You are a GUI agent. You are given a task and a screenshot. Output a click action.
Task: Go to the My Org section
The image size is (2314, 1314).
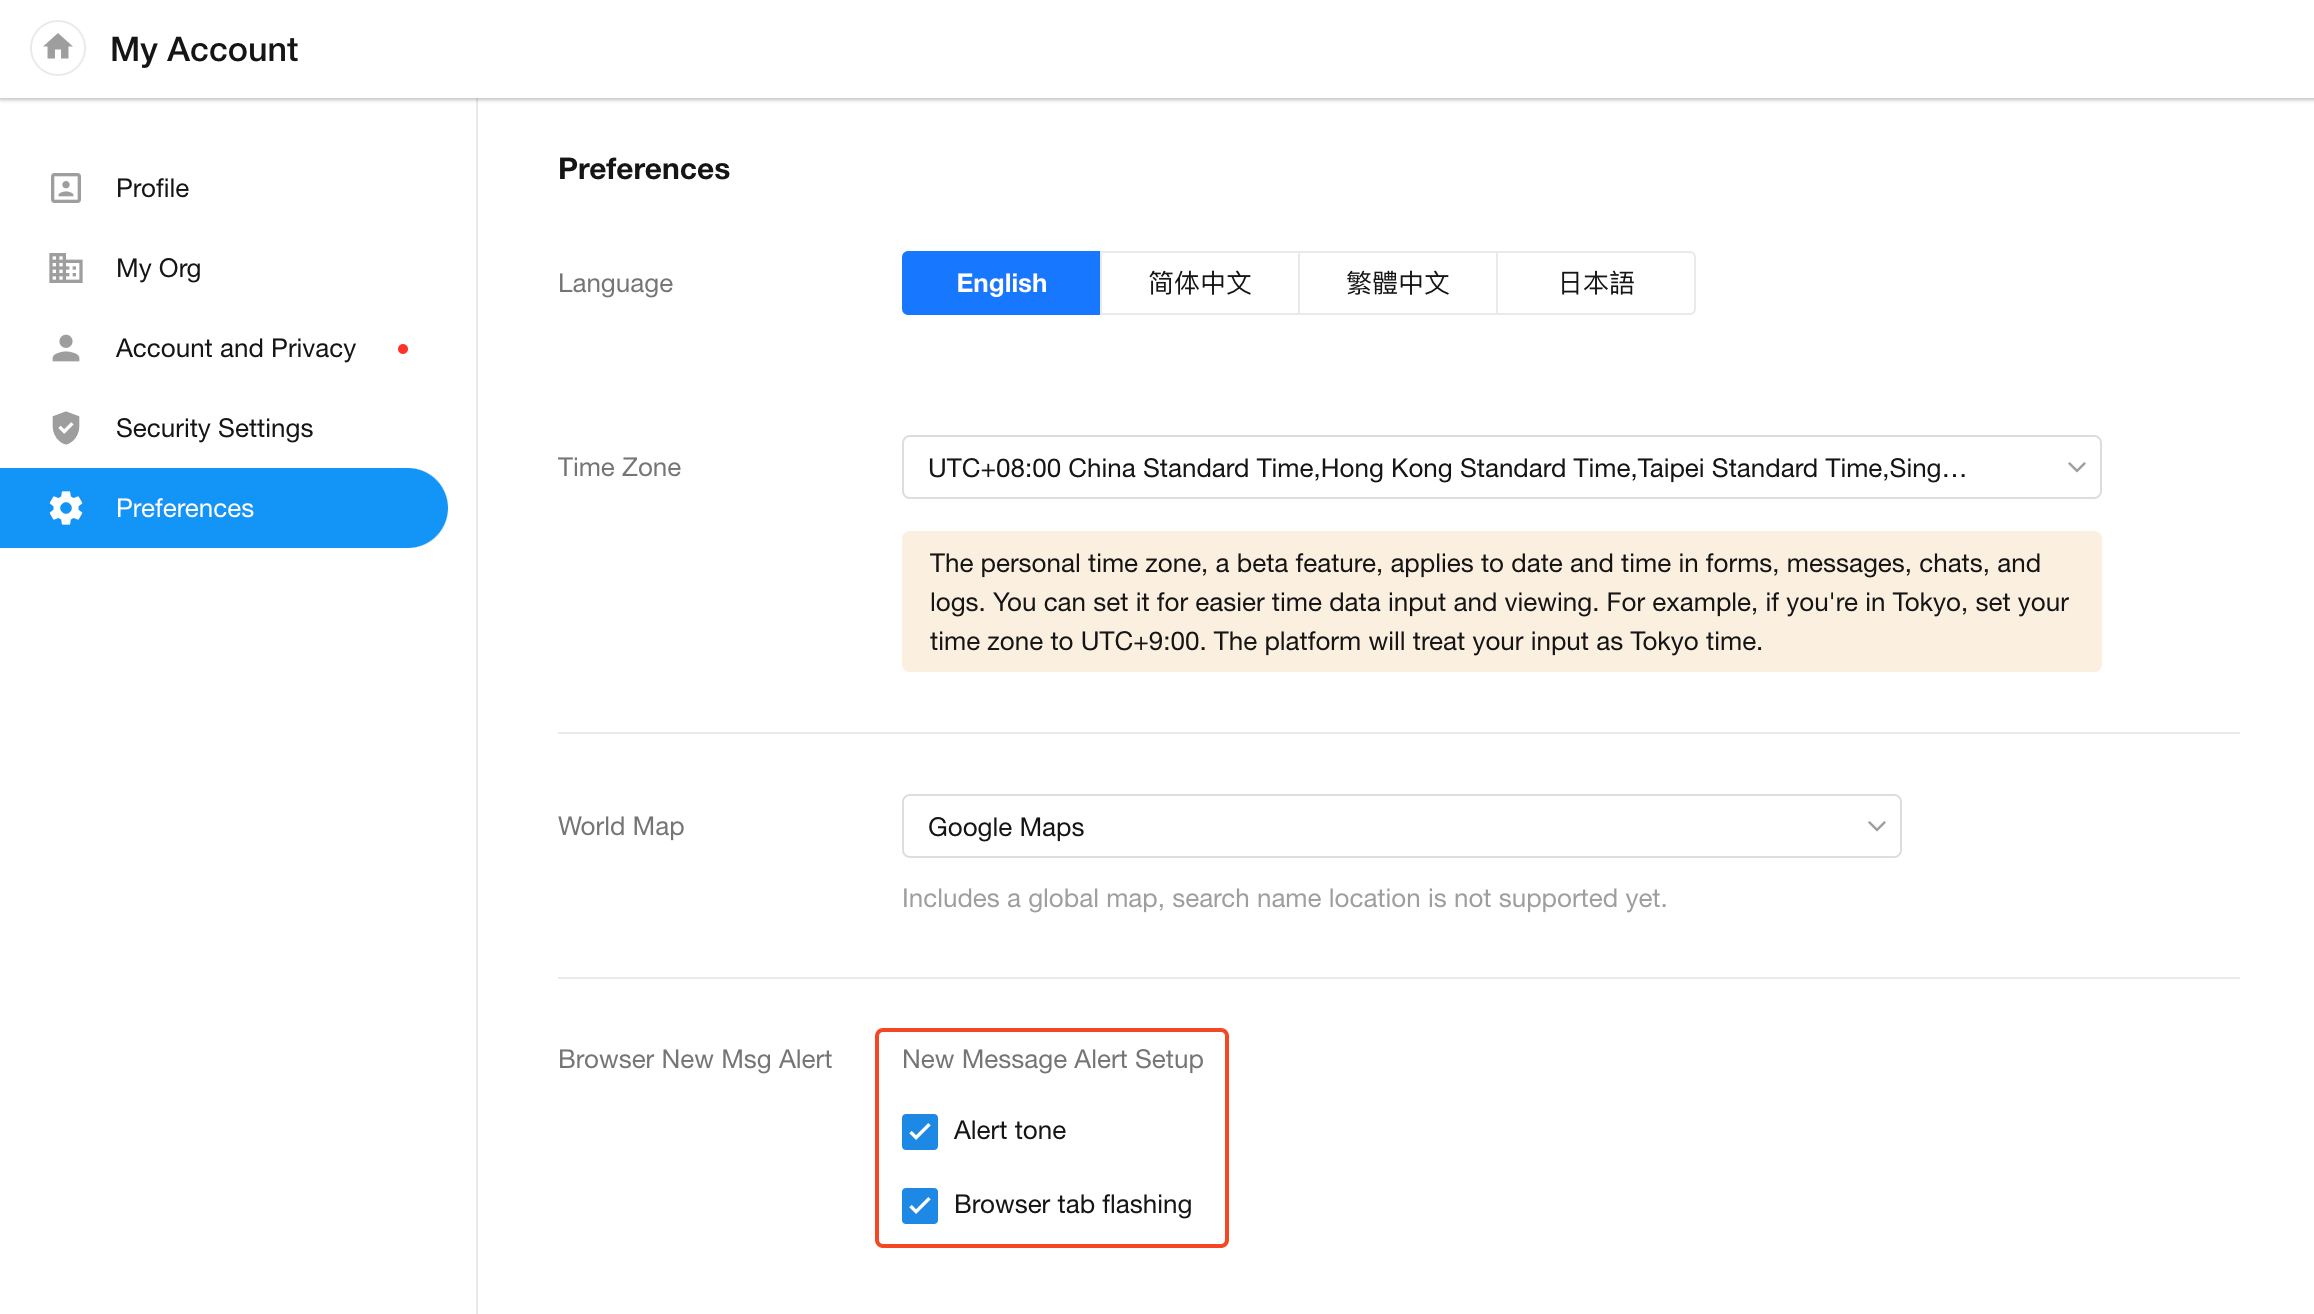[x=158, y=268]
